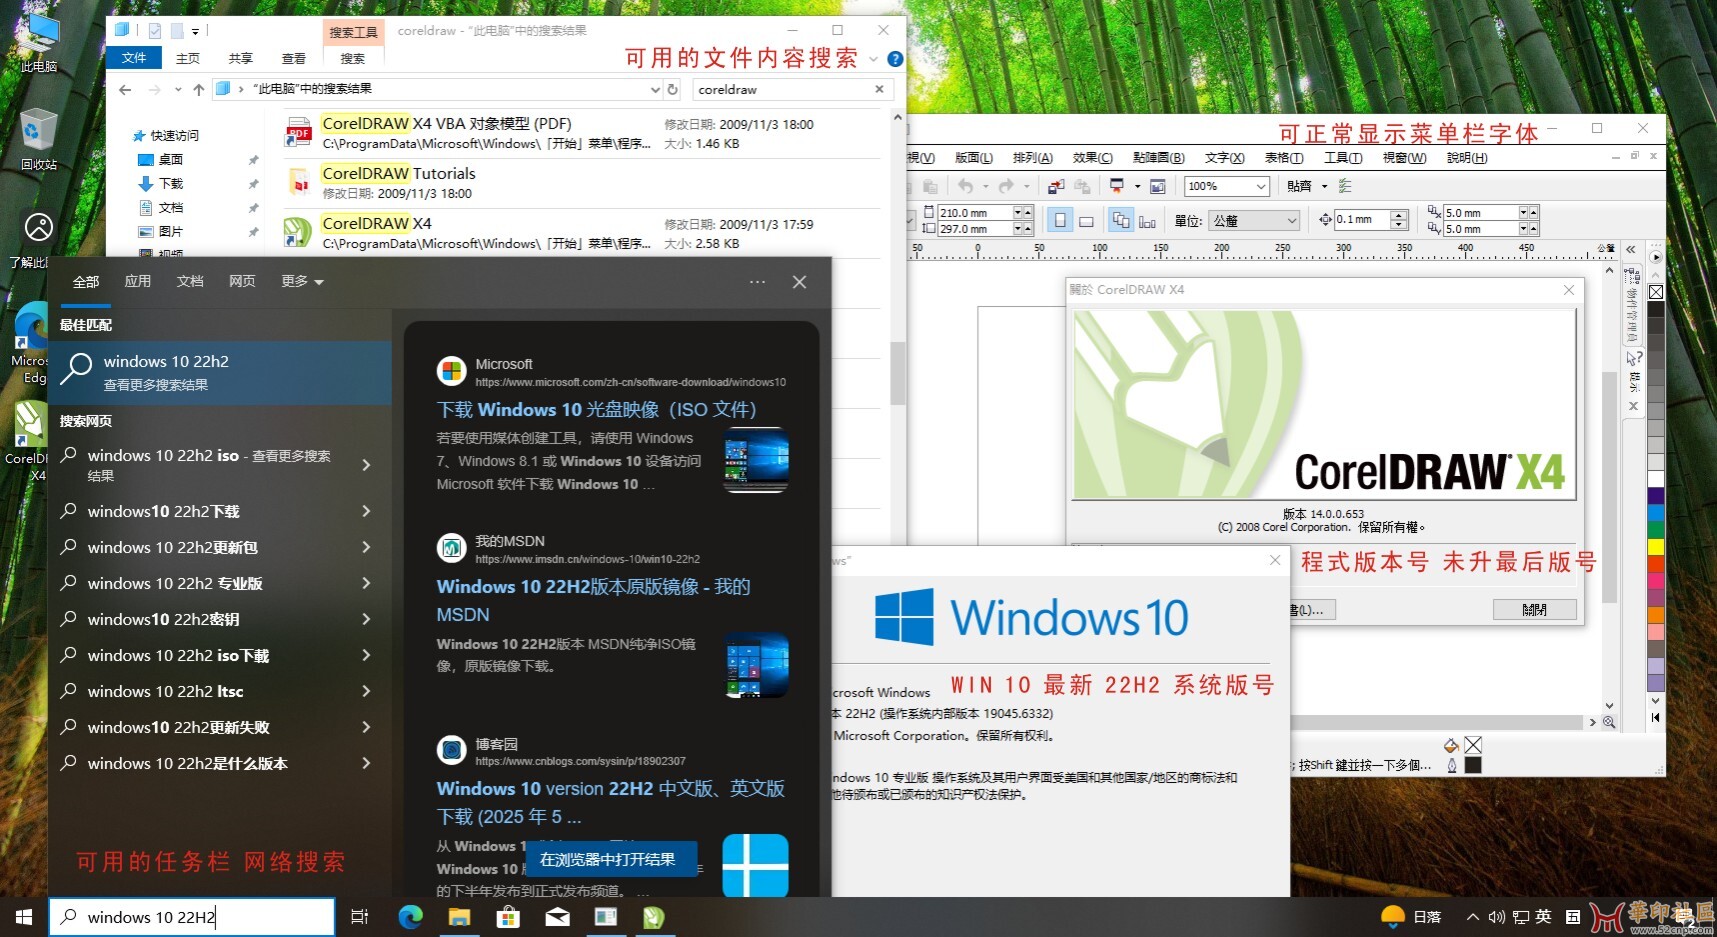The image size is (1717, 937).
Task: Click the Redo icon in CorelDRAW toolbar
Action: point(1006,187)
